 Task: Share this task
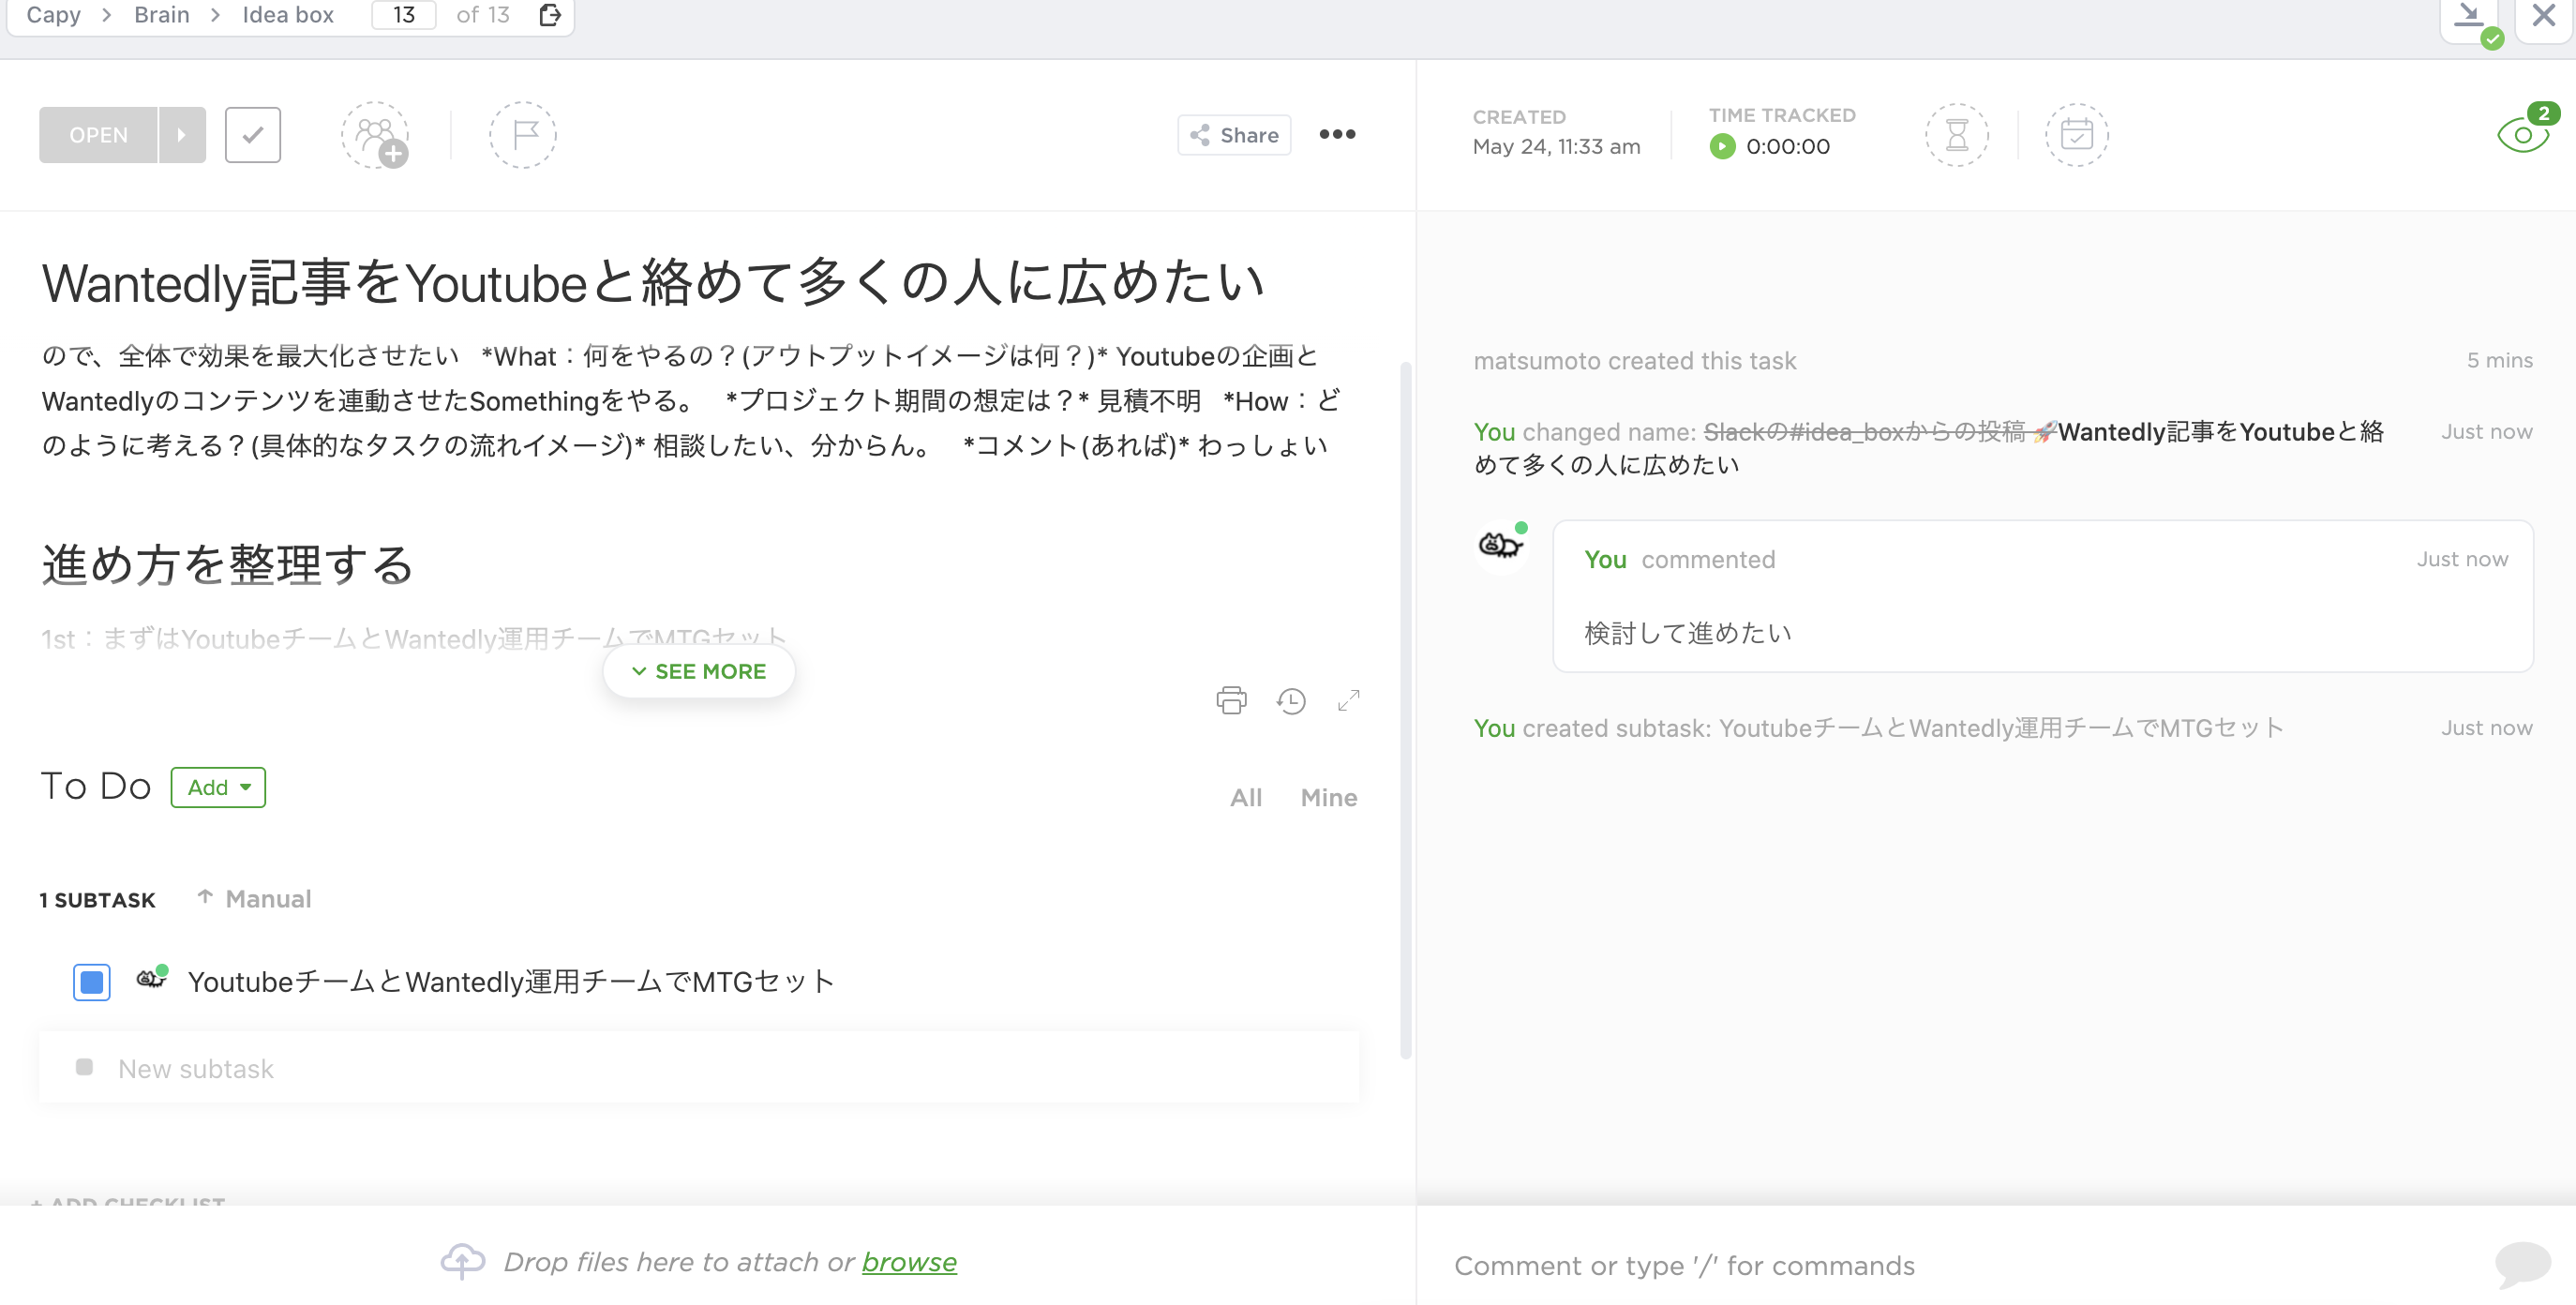[x=1234, y=135]
